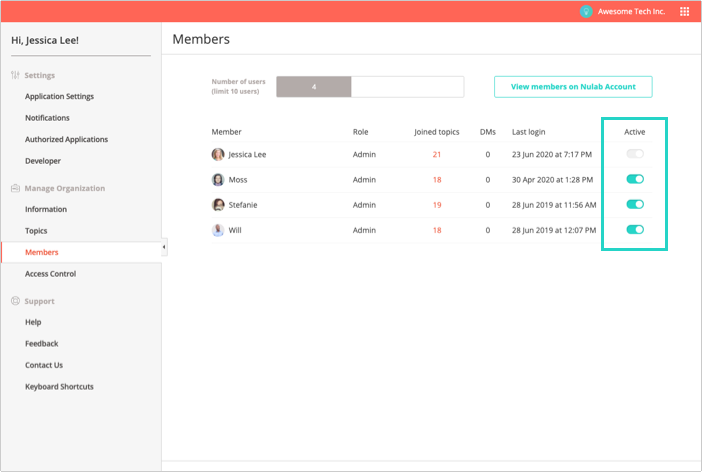This screenshot has height=472, width=702.
Task: Click the Member column header
Action: click(227, 132)
